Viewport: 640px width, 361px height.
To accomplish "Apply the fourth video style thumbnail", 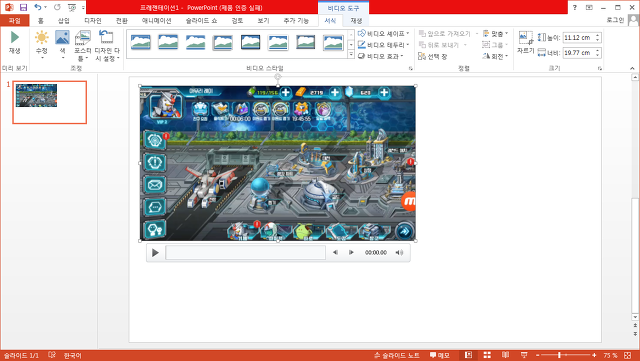I will [223, 42].
